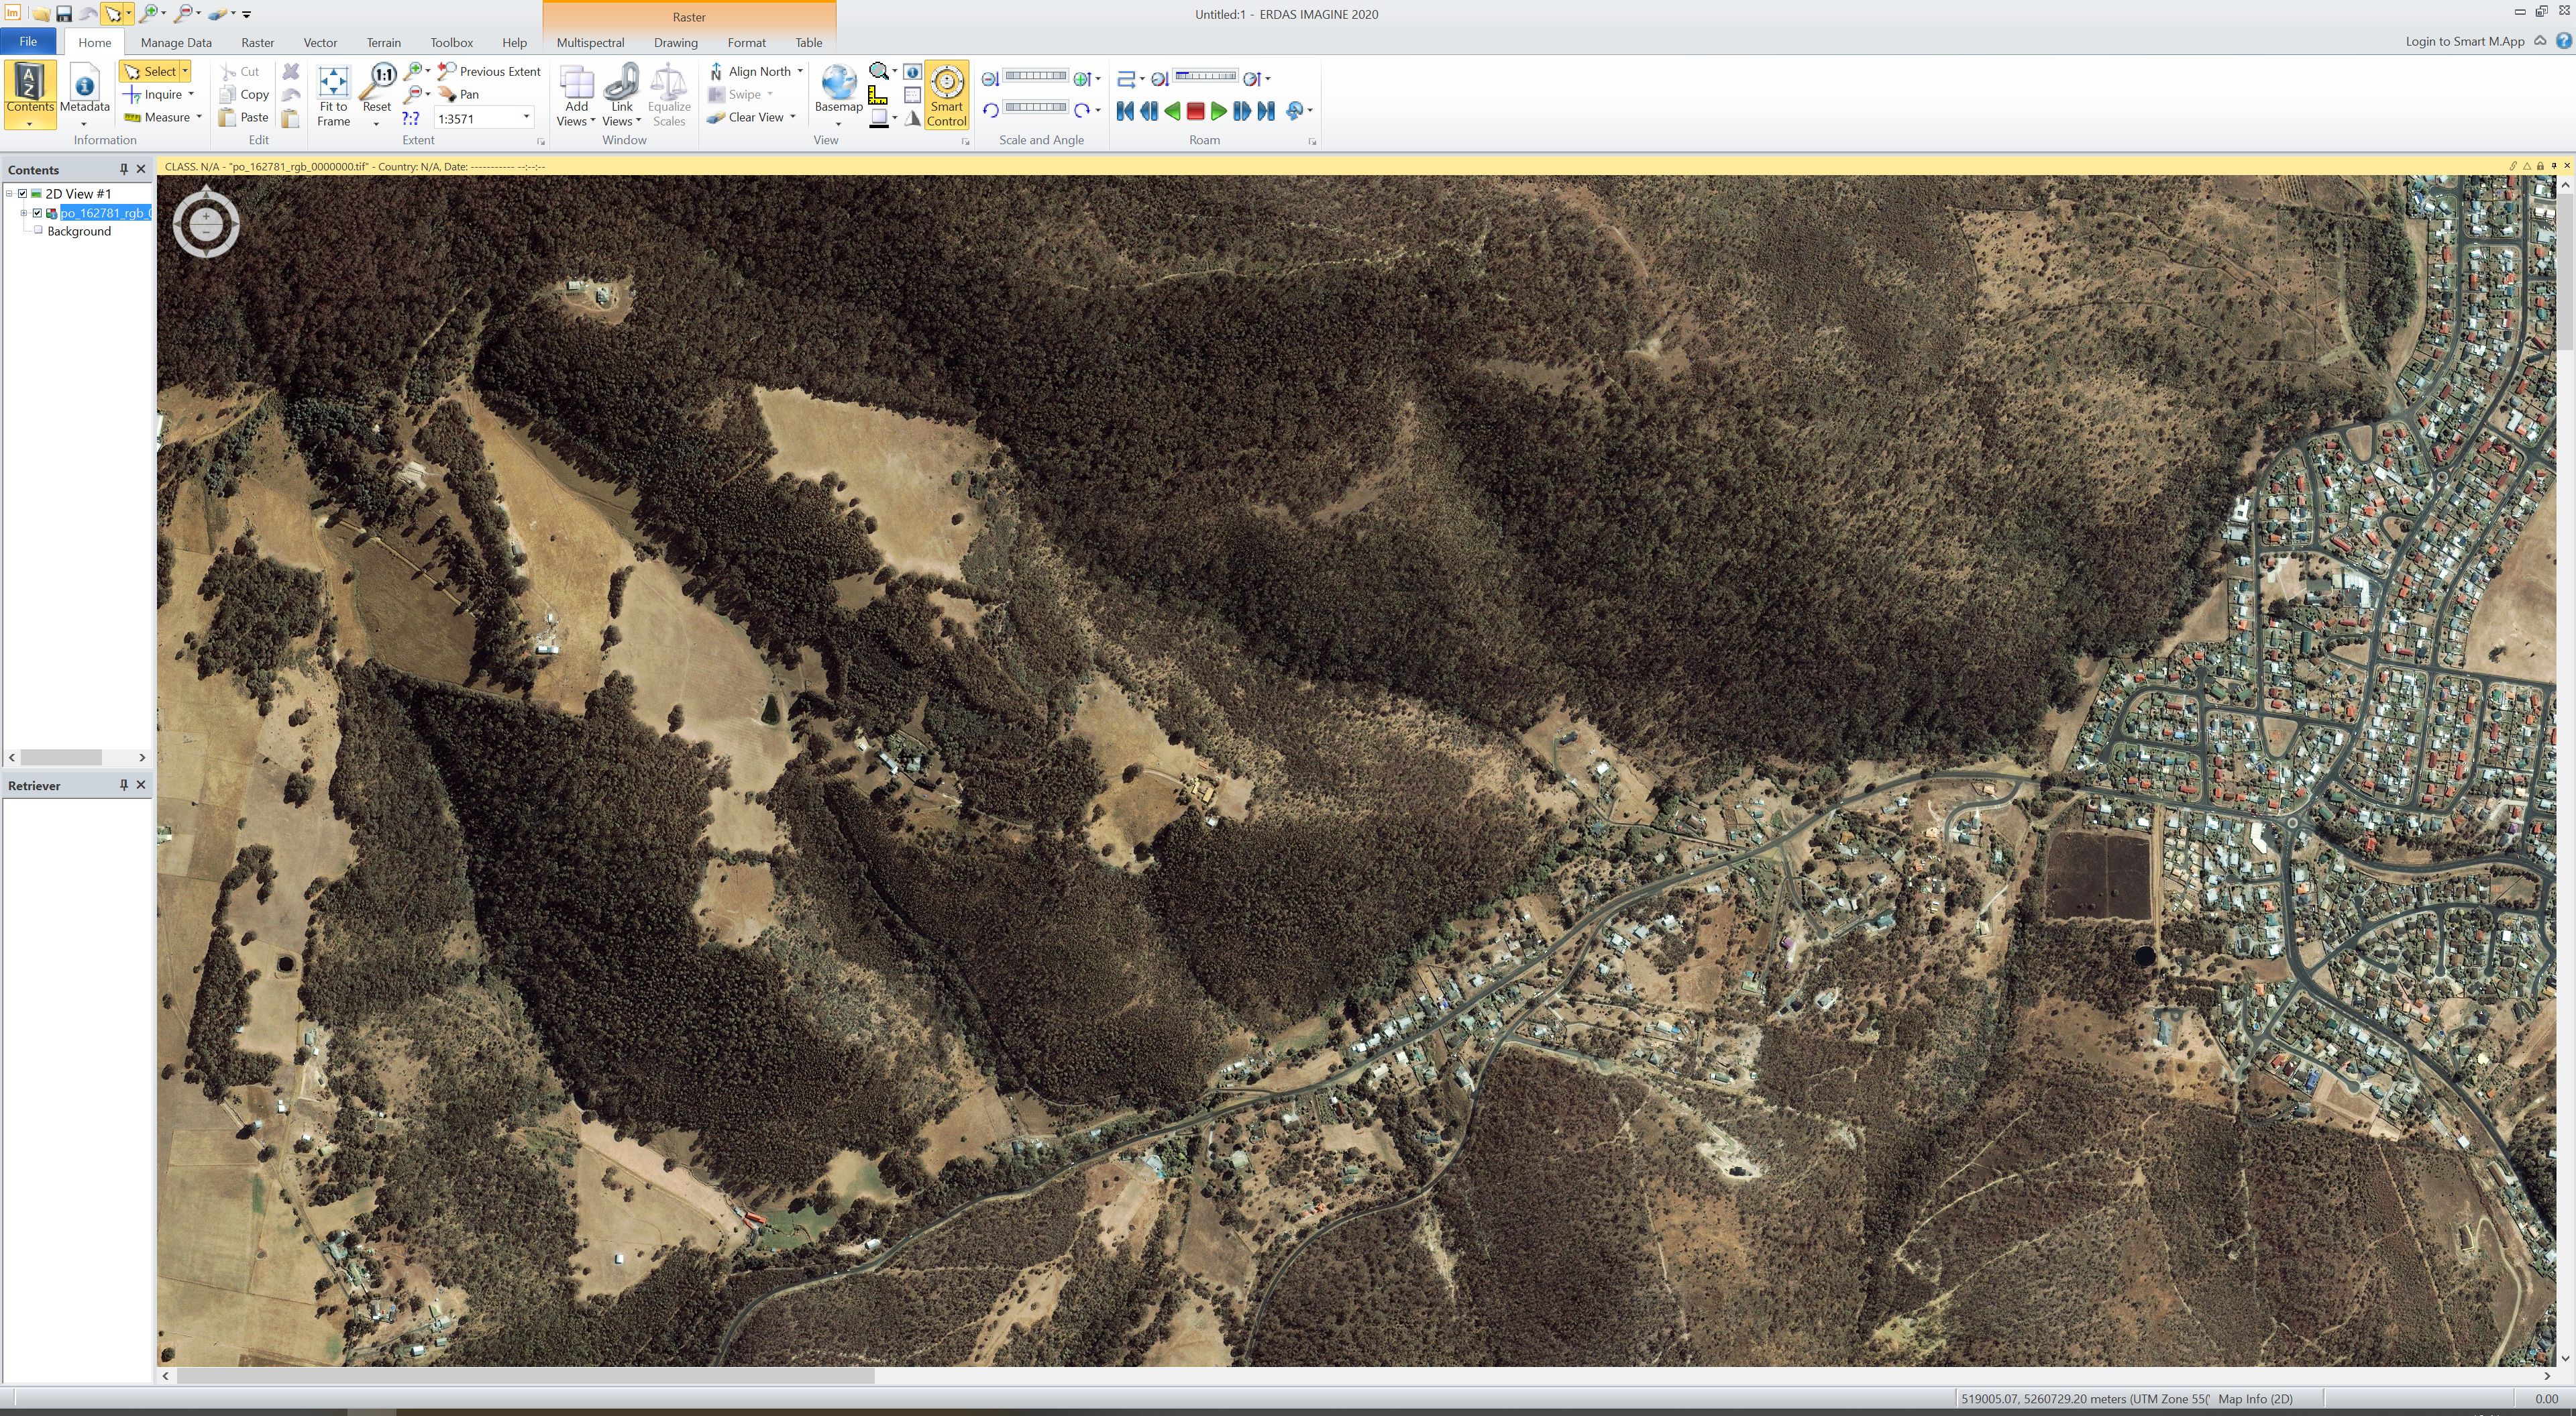Expand the po_162781_rgb layer tree node
Screen dimensions: 2576x1416
tap(24, 213)
